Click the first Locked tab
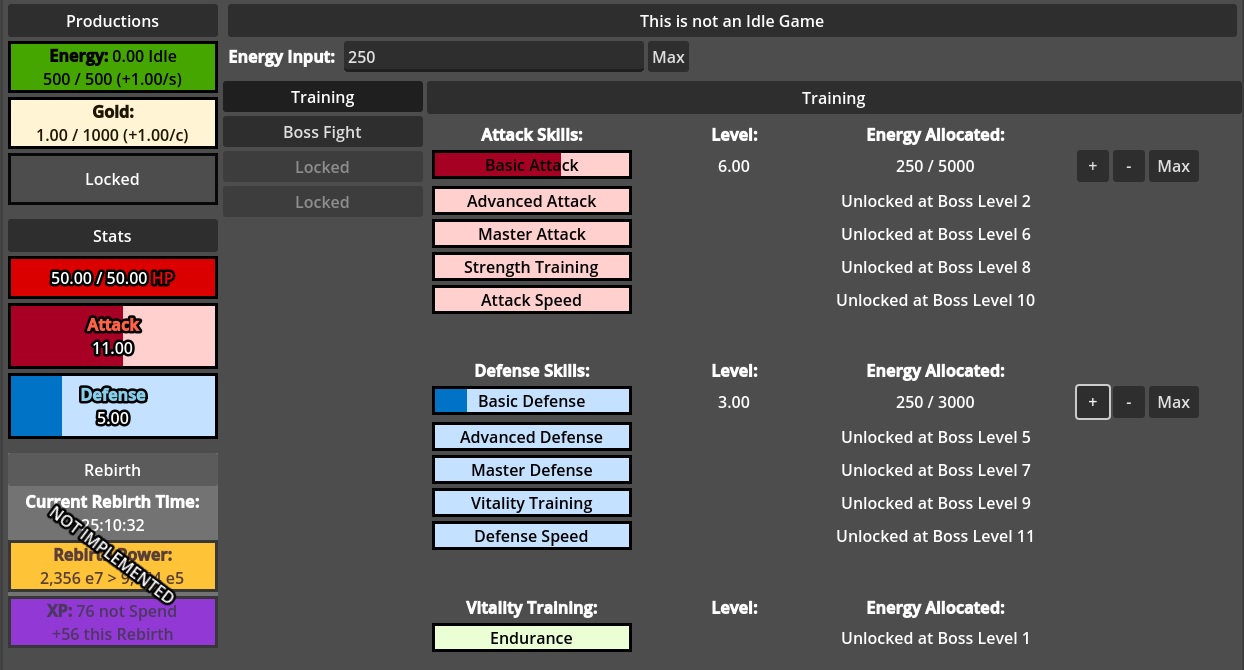1244x670 pixels. [322, 166]
